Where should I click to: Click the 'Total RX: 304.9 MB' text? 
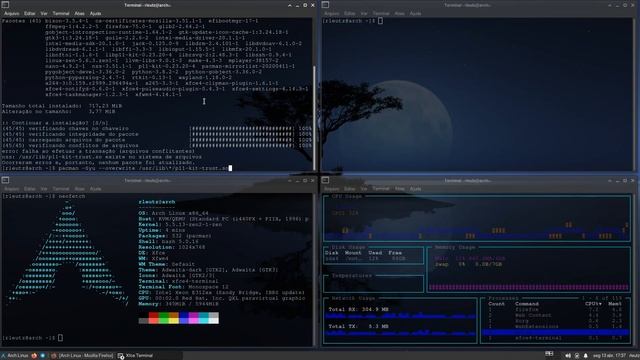359,309
